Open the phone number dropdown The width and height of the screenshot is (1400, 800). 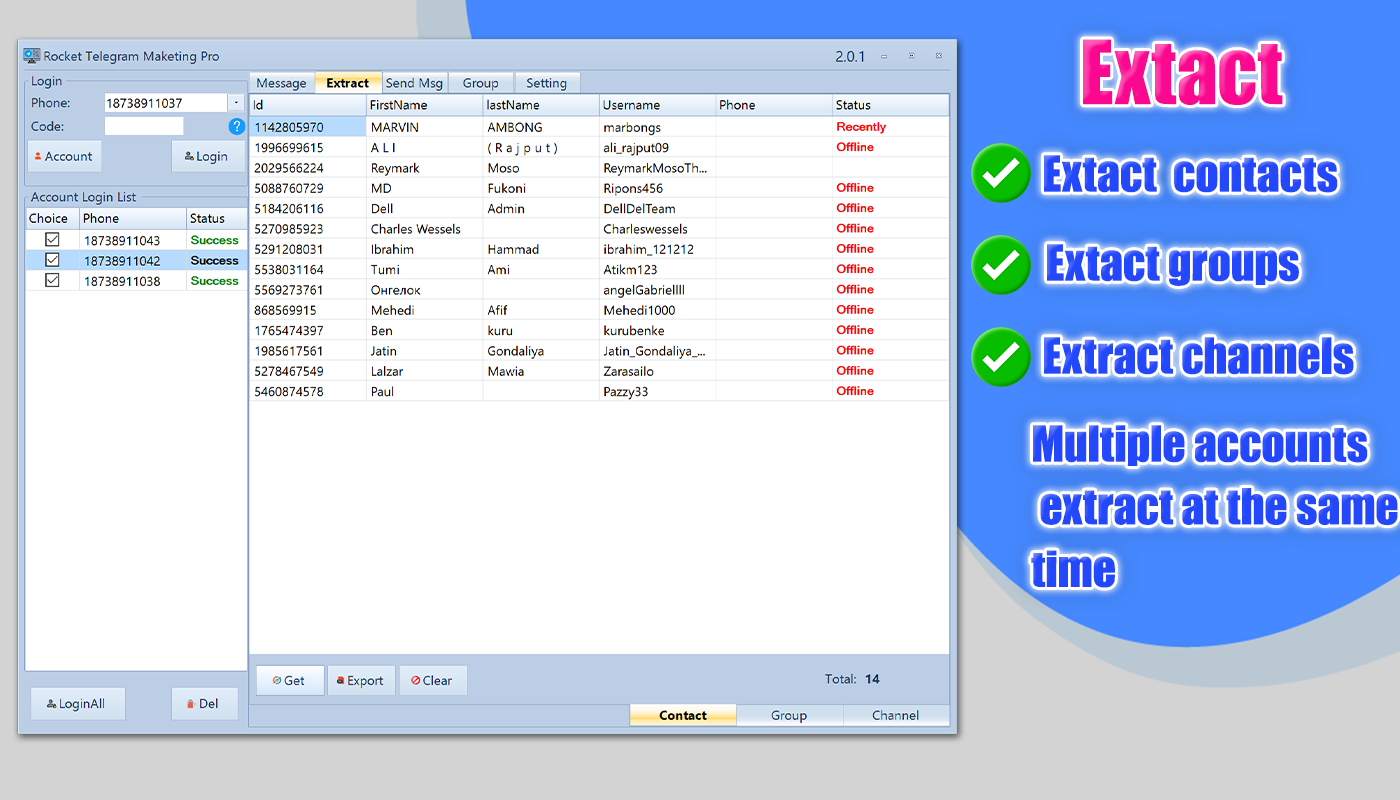pyautogui.click(x=235, y=102)
